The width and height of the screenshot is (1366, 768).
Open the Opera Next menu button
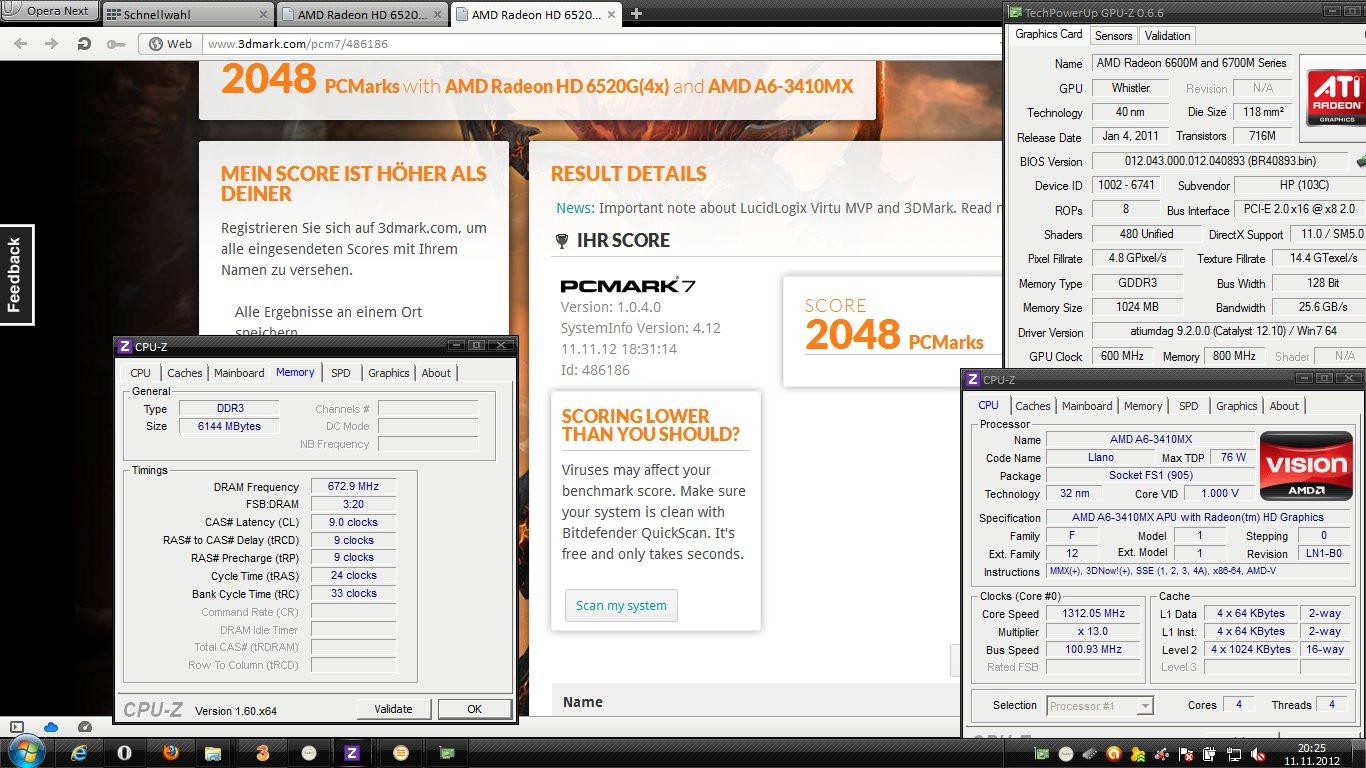point(48,11)
